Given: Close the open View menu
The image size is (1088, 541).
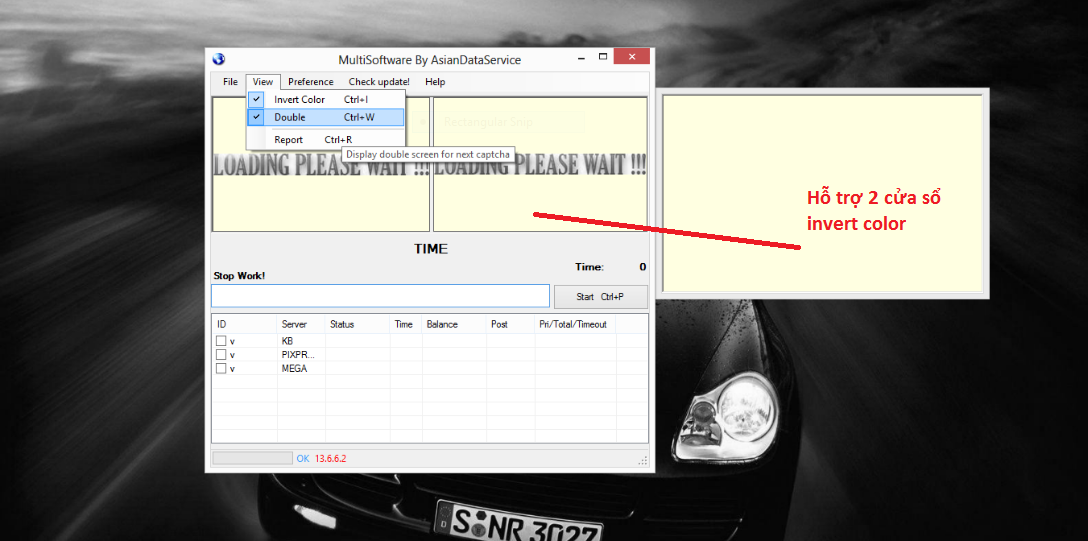Looking at the screenshot, I should [x=263, y=82].
